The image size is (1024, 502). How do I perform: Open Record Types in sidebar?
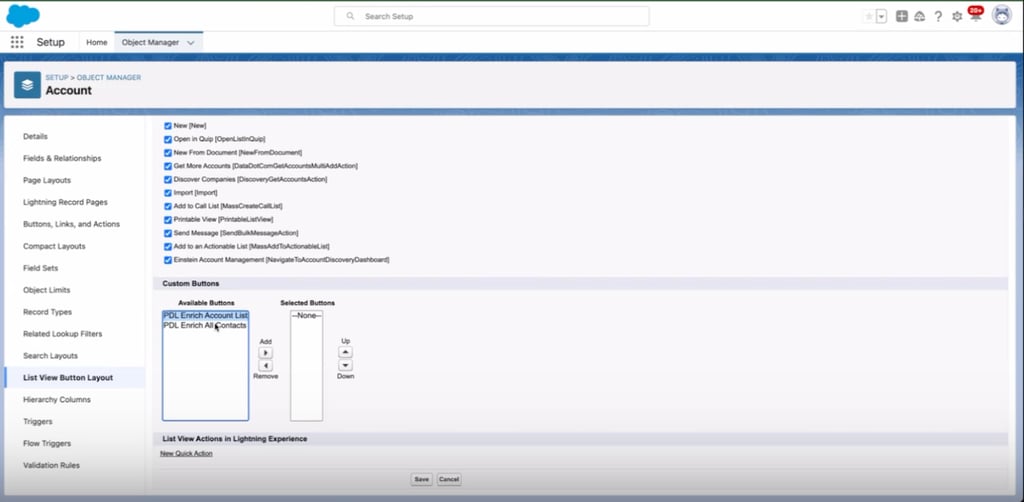point(48,312)
